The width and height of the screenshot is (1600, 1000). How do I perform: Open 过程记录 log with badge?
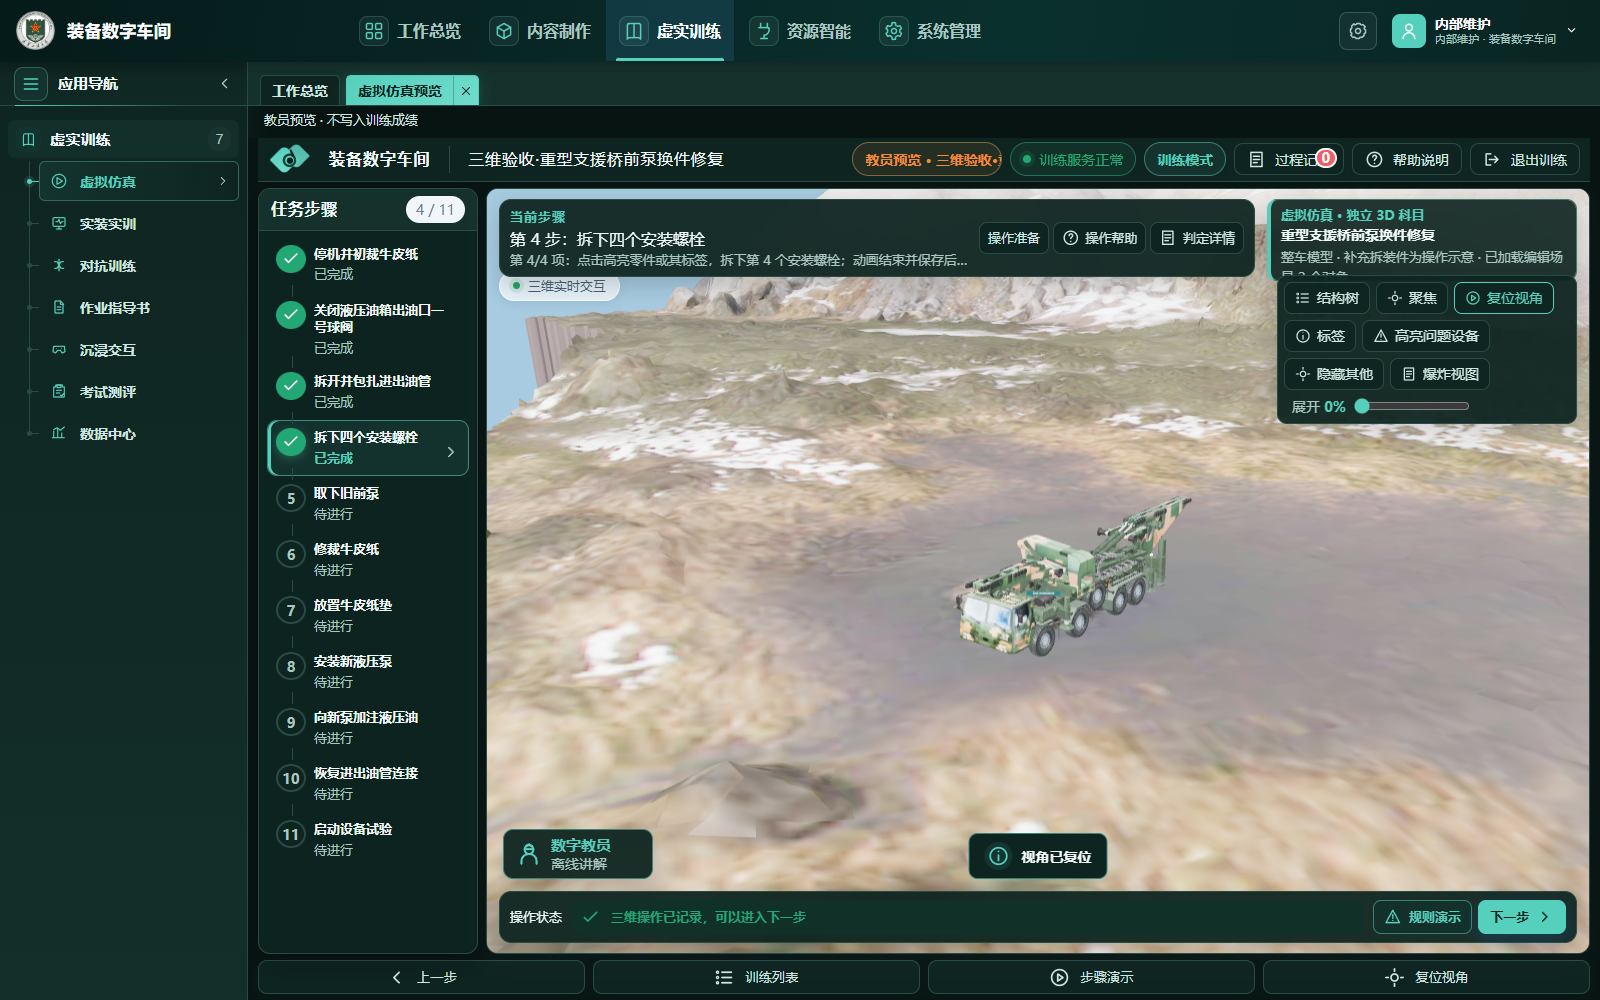[x=1288, y=160]
